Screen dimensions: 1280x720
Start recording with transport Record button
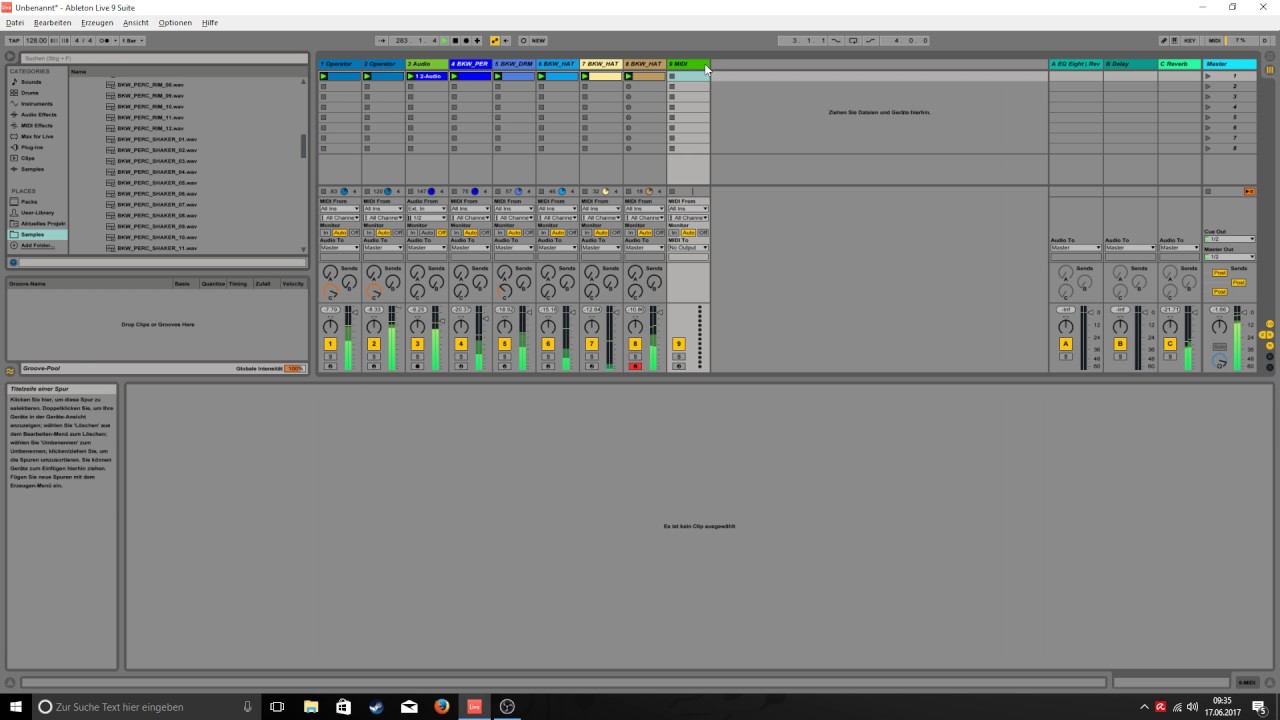tap(466, 41)
